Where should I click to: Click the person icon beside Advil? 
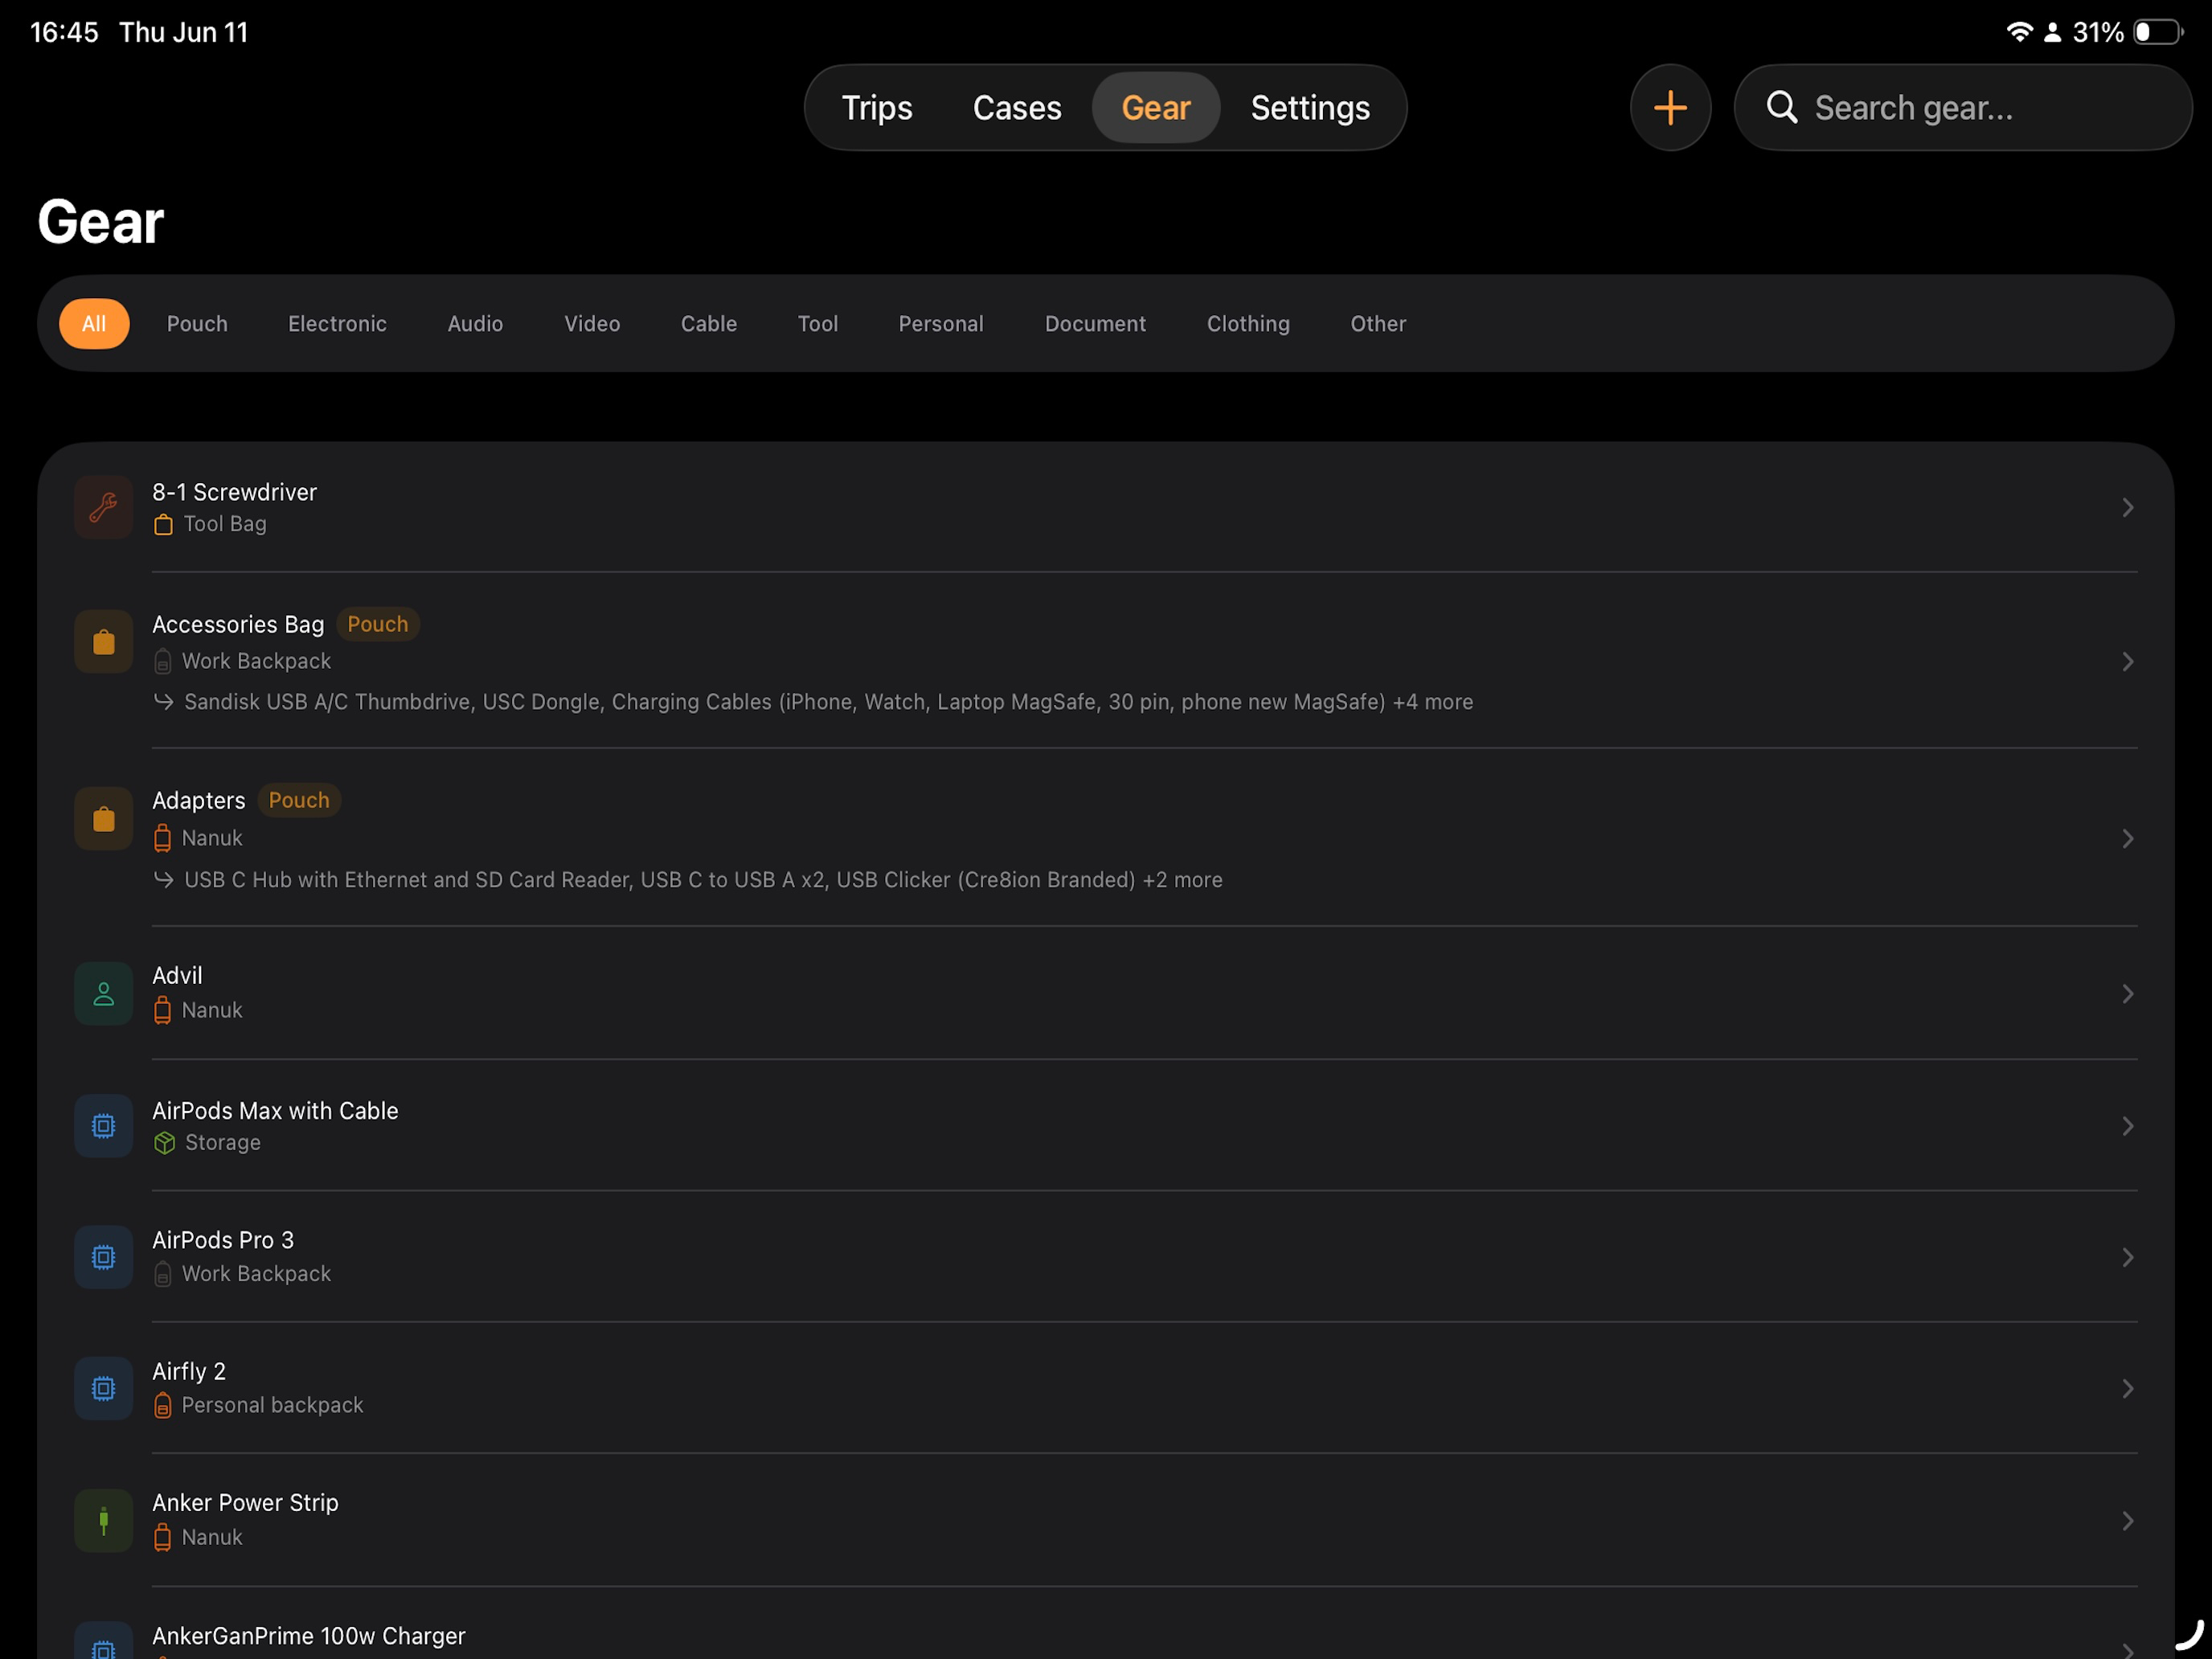click(104, 994)
